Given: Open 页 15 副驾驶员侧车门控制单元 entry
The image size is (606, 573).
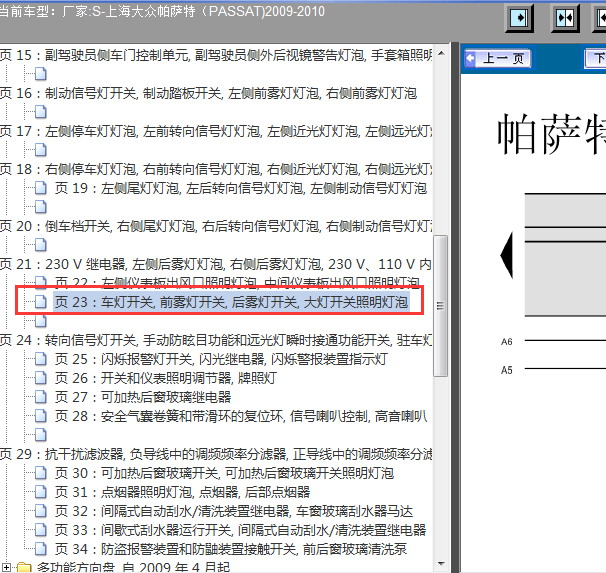Looking at the screenshot, I should (x=216, y=55).
